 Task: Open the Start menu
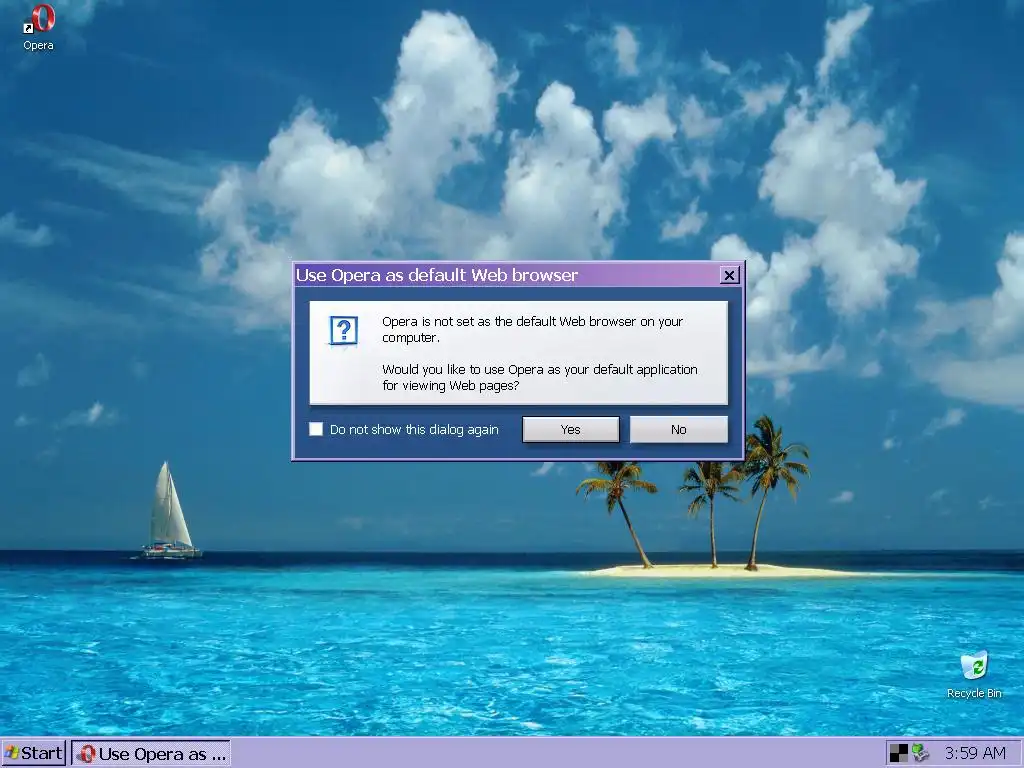click(33, 753)
